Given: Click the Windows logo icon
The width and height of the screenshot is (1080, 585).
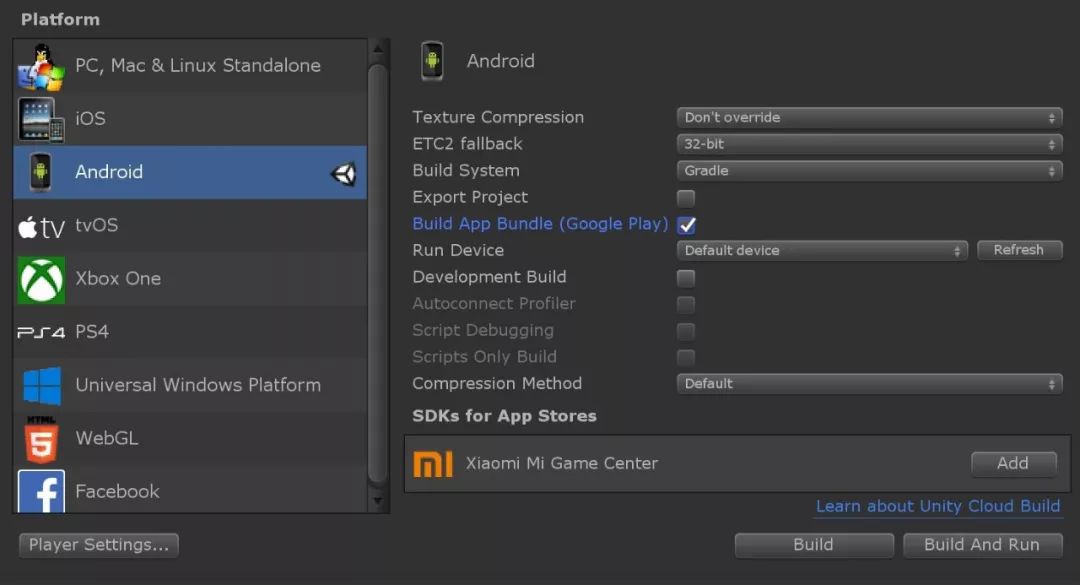Looking at the screenshot, I should point(41,386).
